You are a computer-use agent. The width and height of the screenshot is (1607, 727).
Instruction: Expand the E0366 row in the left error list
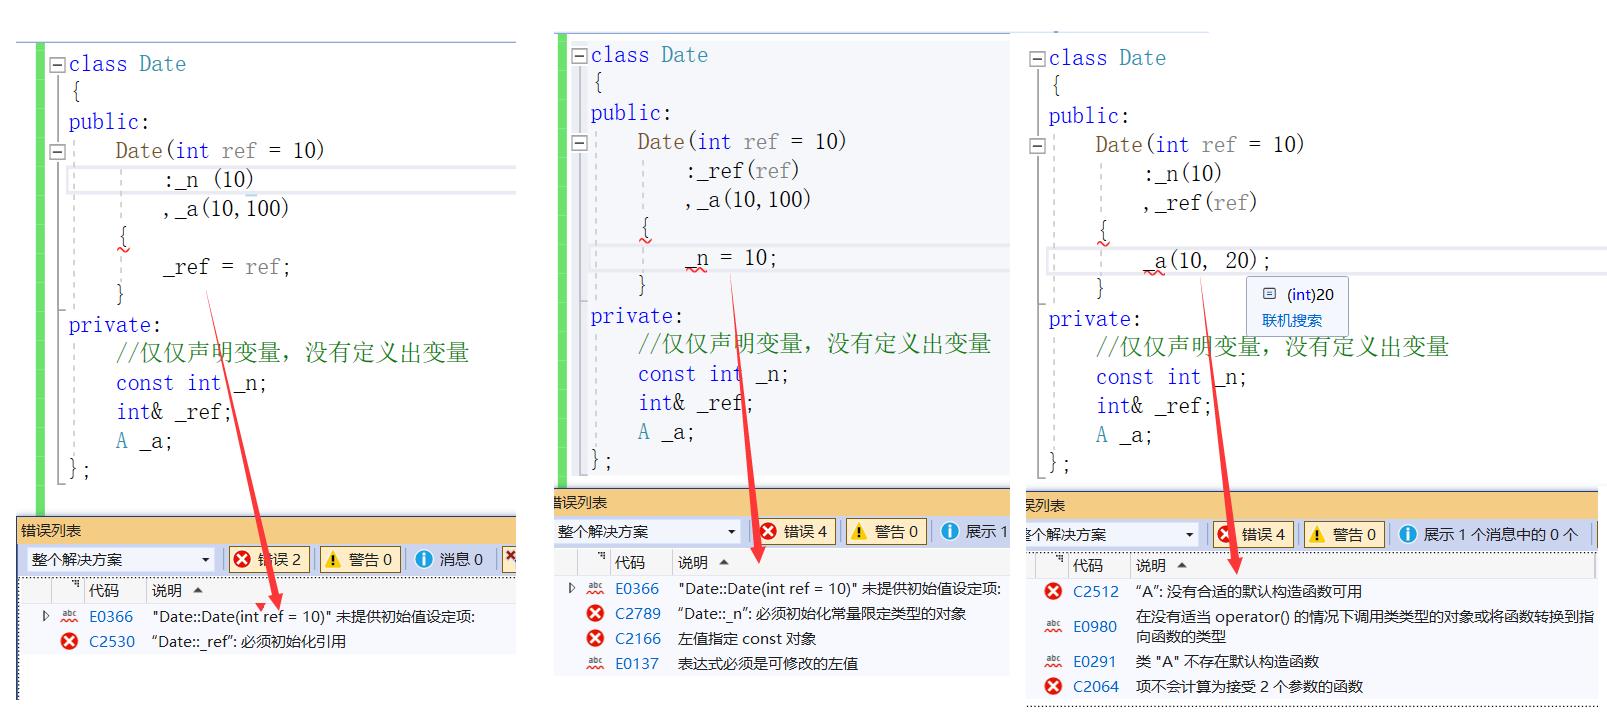pyautogui.click(x=45, y=616)
